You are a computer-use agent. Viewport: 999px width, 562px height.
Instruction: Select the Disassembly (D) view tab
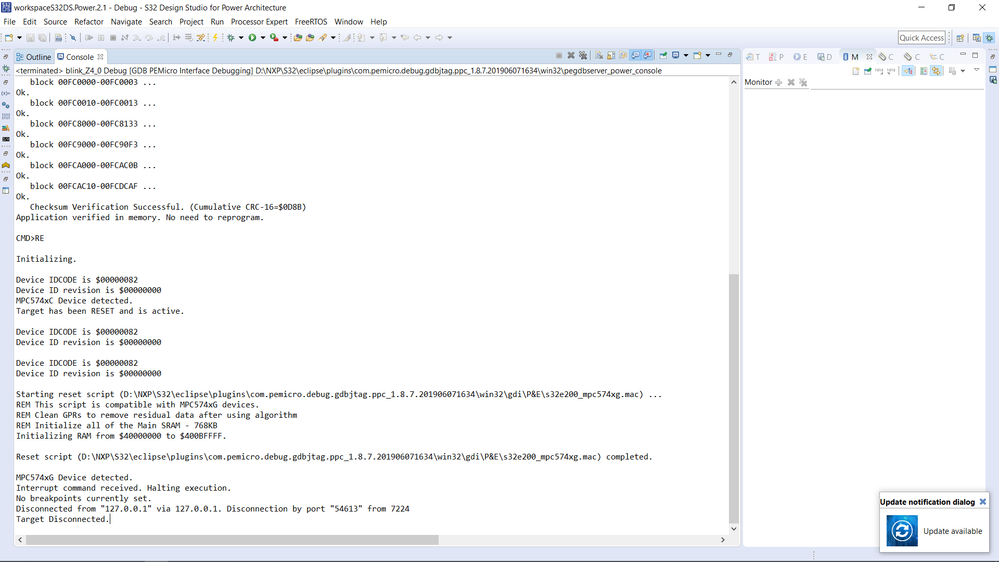point(824,57)
